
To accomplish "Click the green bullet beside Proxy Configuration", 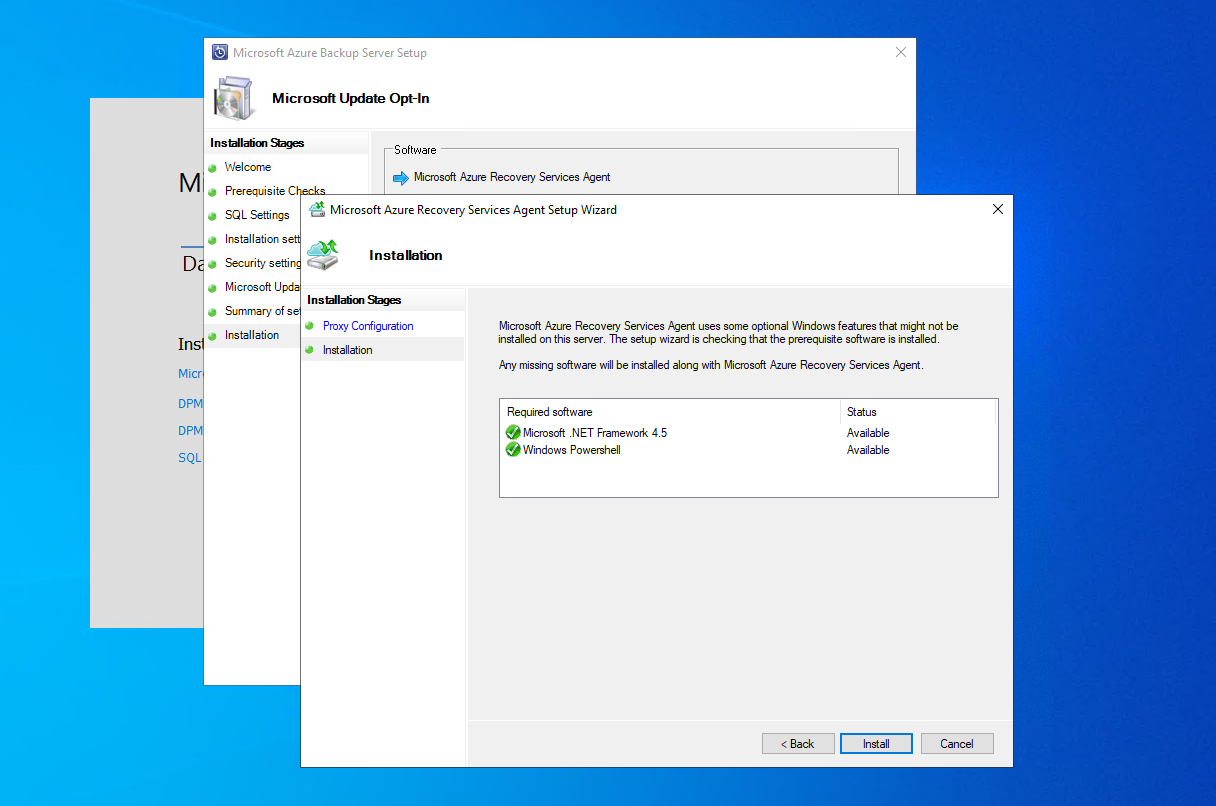I will (x=310, y=327).
